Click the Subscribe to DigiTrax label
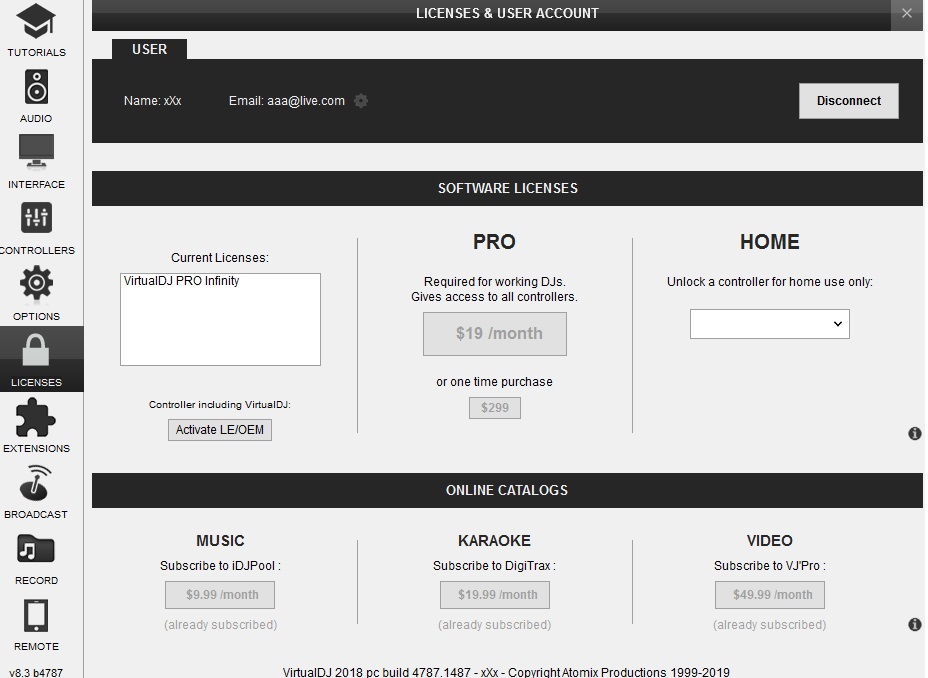928x678 pixels. coord(494,566)
